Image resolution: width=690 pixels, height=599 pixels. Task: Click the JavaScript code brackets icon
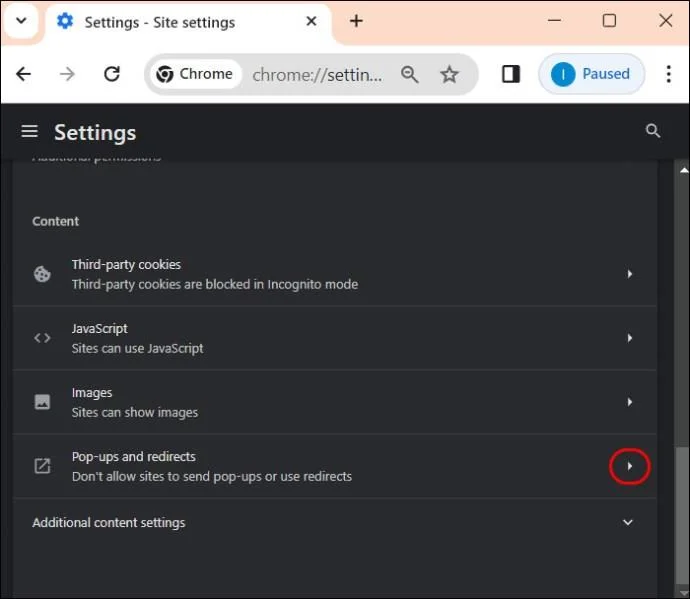point(42,338)
